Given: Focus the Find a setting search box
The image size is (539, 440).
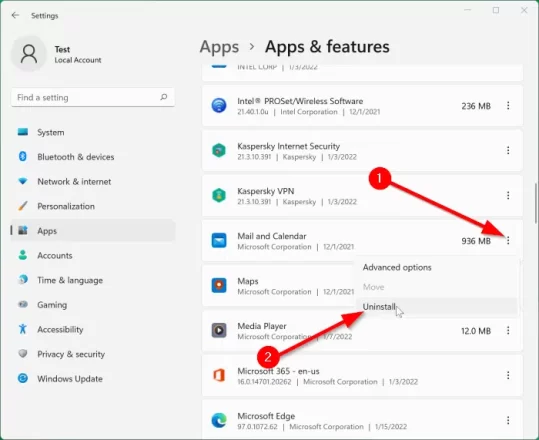Looking at the screenshot, I should coord(93,97).
